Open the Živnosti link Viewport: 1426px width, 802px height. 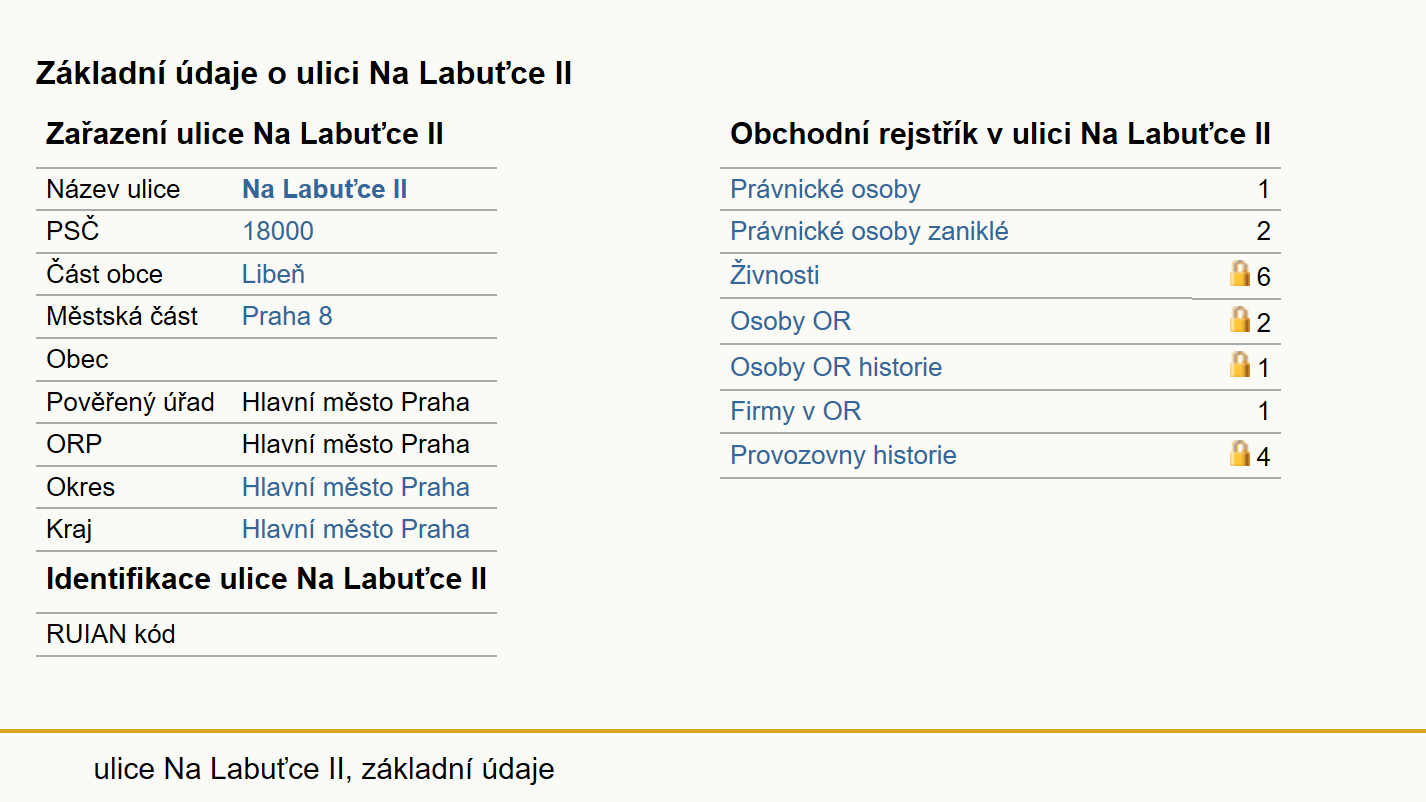pyautogui.click(x=775, y=275)
